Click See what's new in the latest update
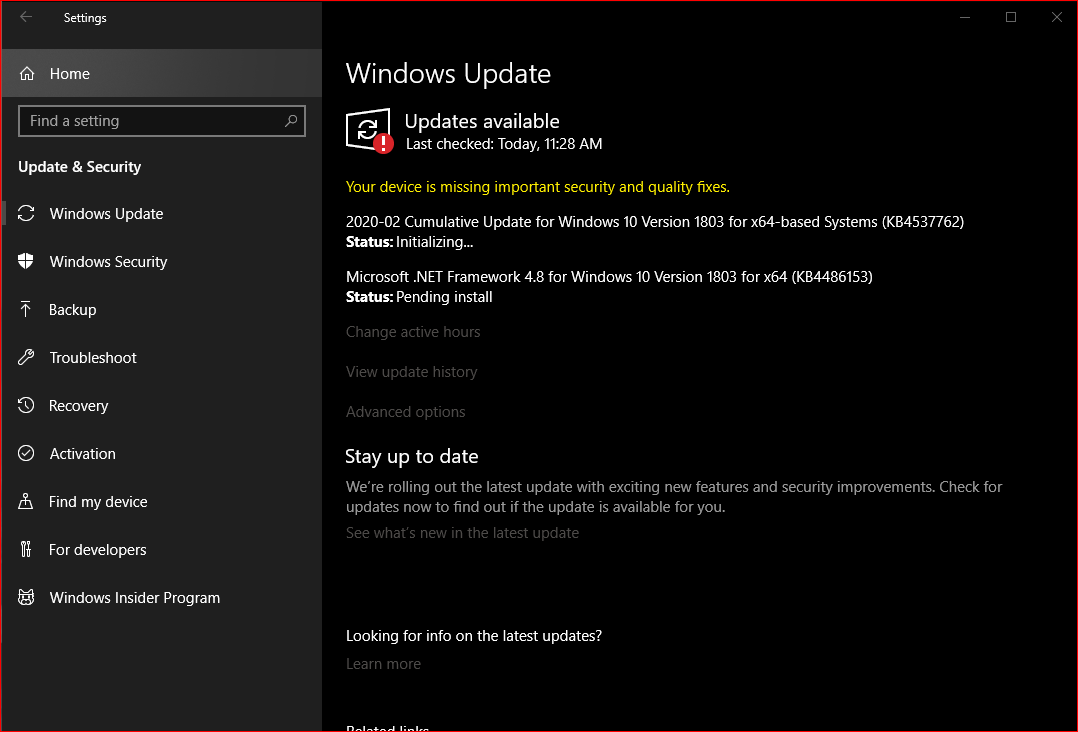This screenshot has height=732, width=1078. tap(462, 533)
